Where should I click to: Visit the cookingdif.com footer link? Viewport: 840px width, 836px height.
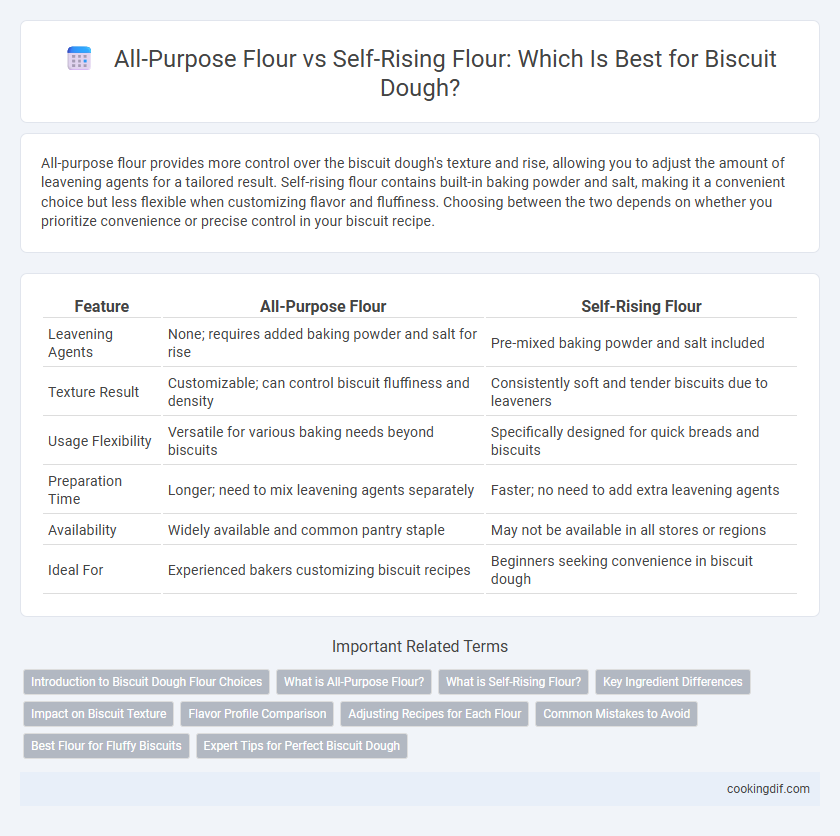(768, 789)
